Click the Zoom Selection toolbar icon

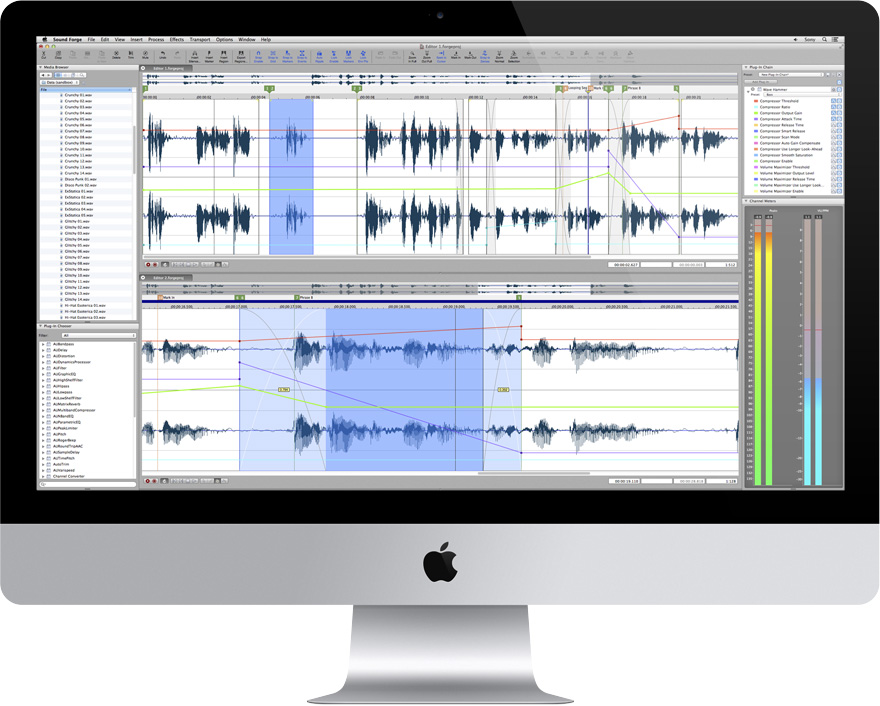[514, 56]
